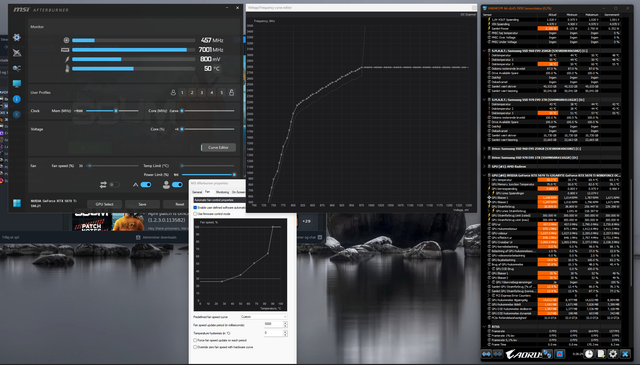Image resolution: width=640 pixels, height=365 pixels.
Task: Click Save button in Afterburner
Action: pyautogui.click(x=142, y=204)
